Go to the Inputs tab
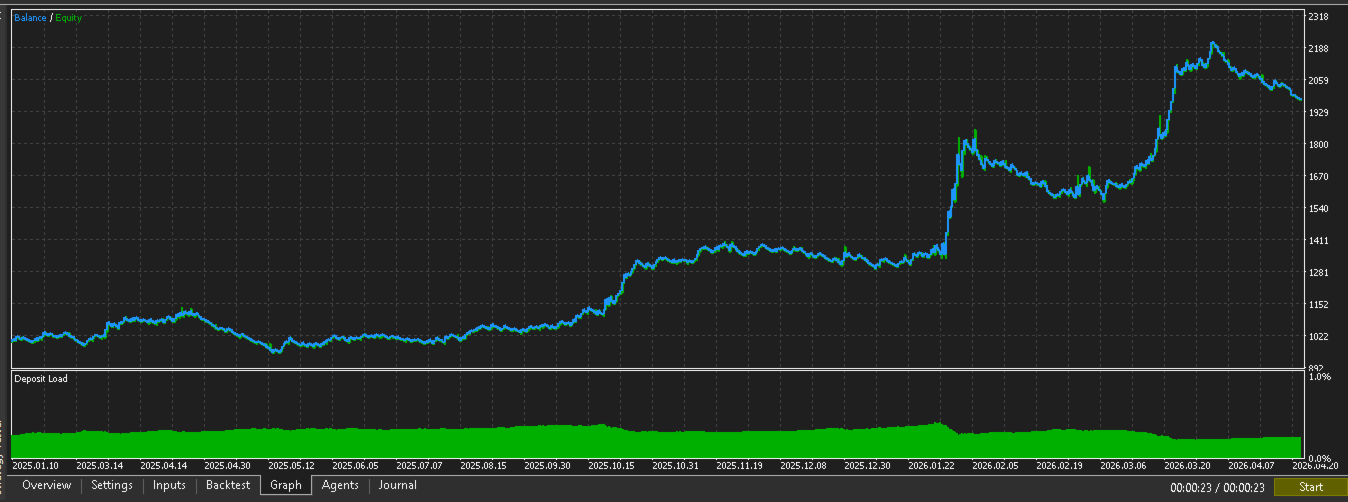The height and width of the screenshot is (502, 1348). [x=169, y=485]
